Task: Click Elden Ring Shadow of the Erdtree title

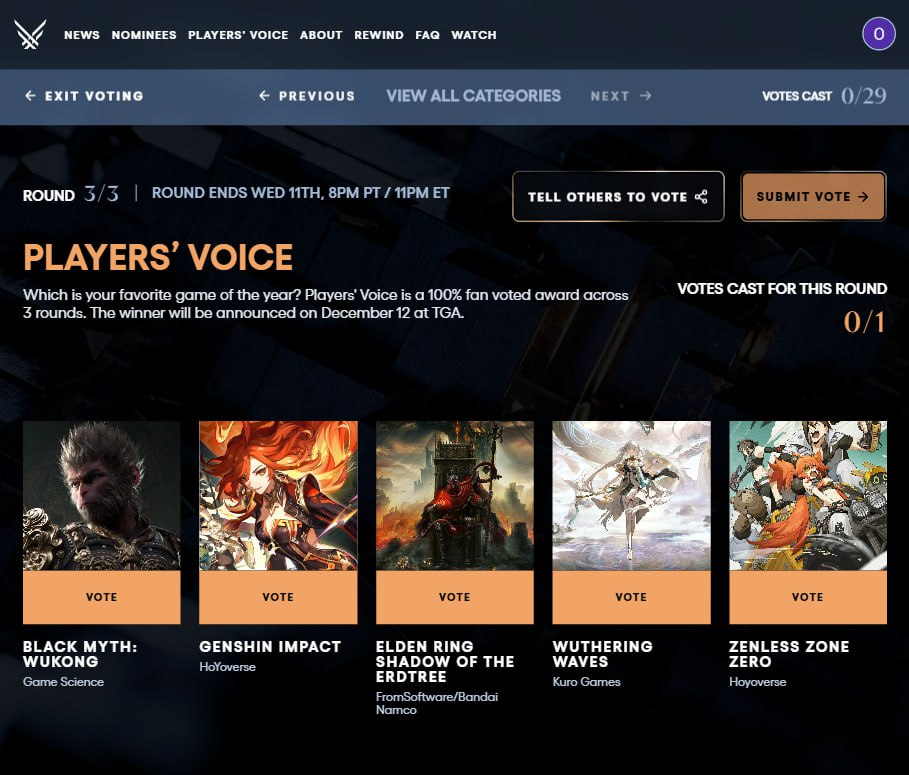Action: 445,661
